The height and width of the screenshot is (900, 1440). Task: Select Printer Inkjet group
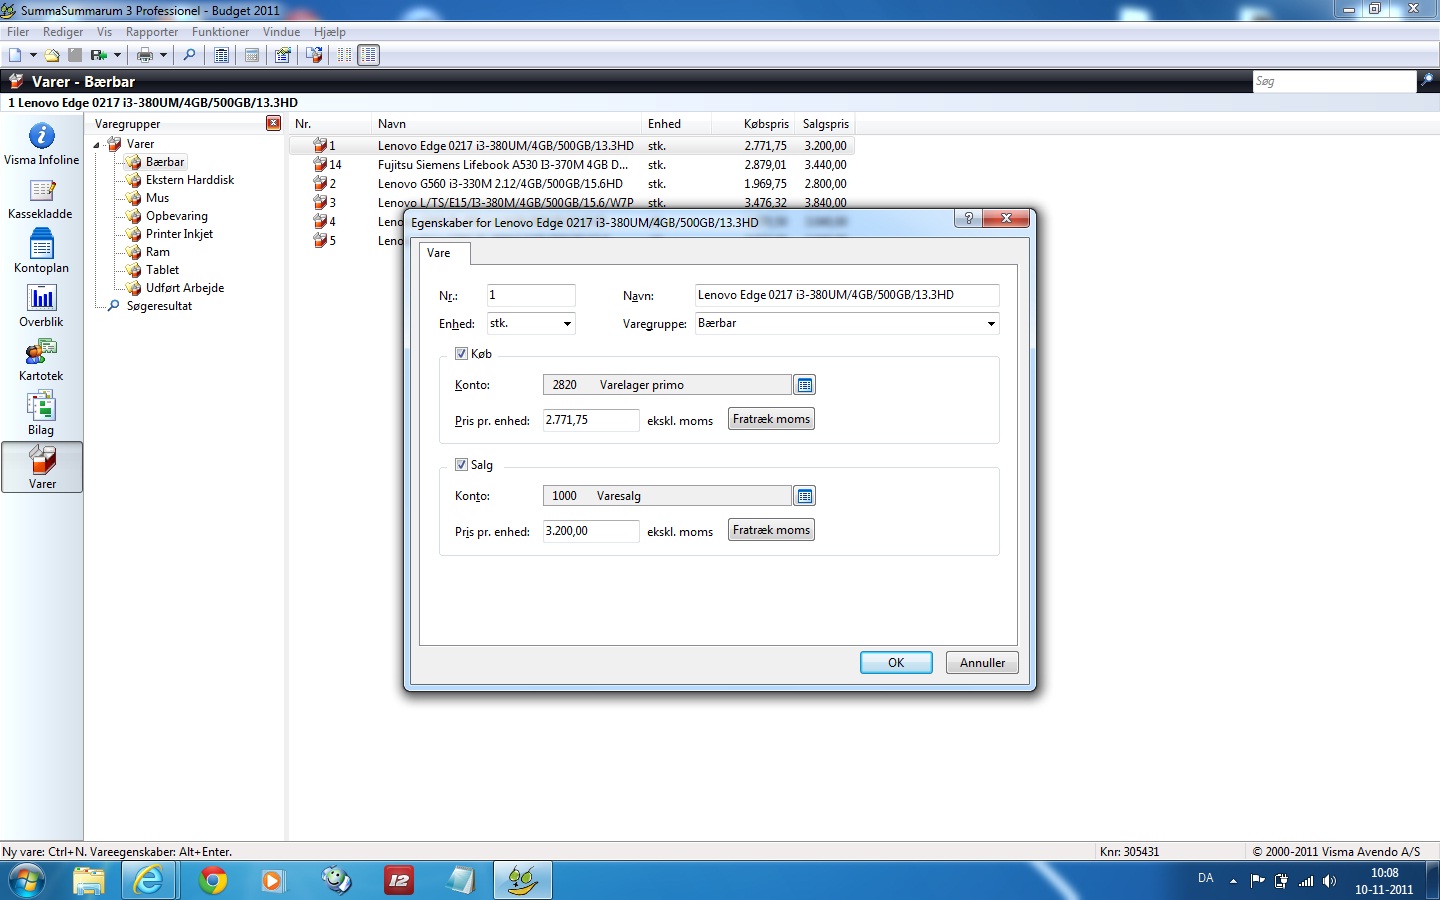[x=179, y=234]
